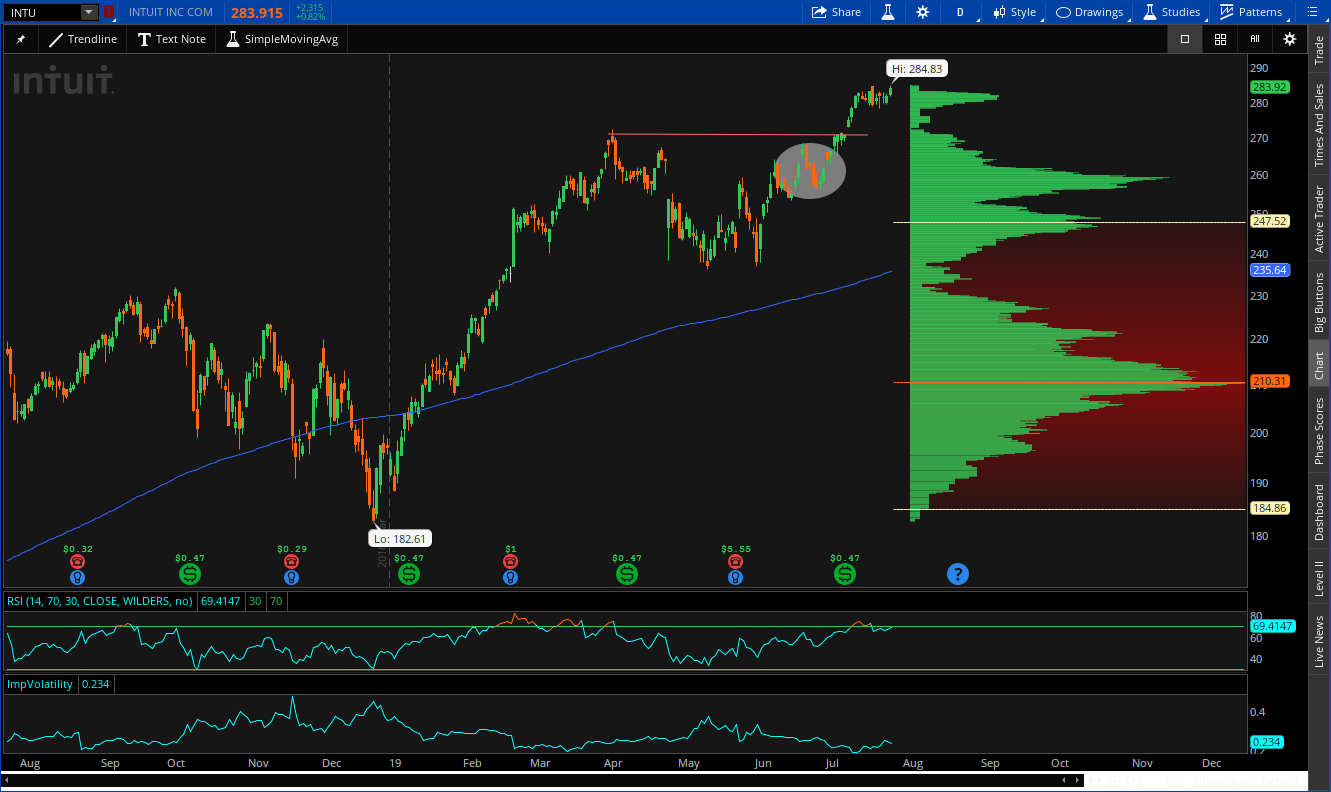
Task: Open the D timeframe selector
Action: point(960,12)
